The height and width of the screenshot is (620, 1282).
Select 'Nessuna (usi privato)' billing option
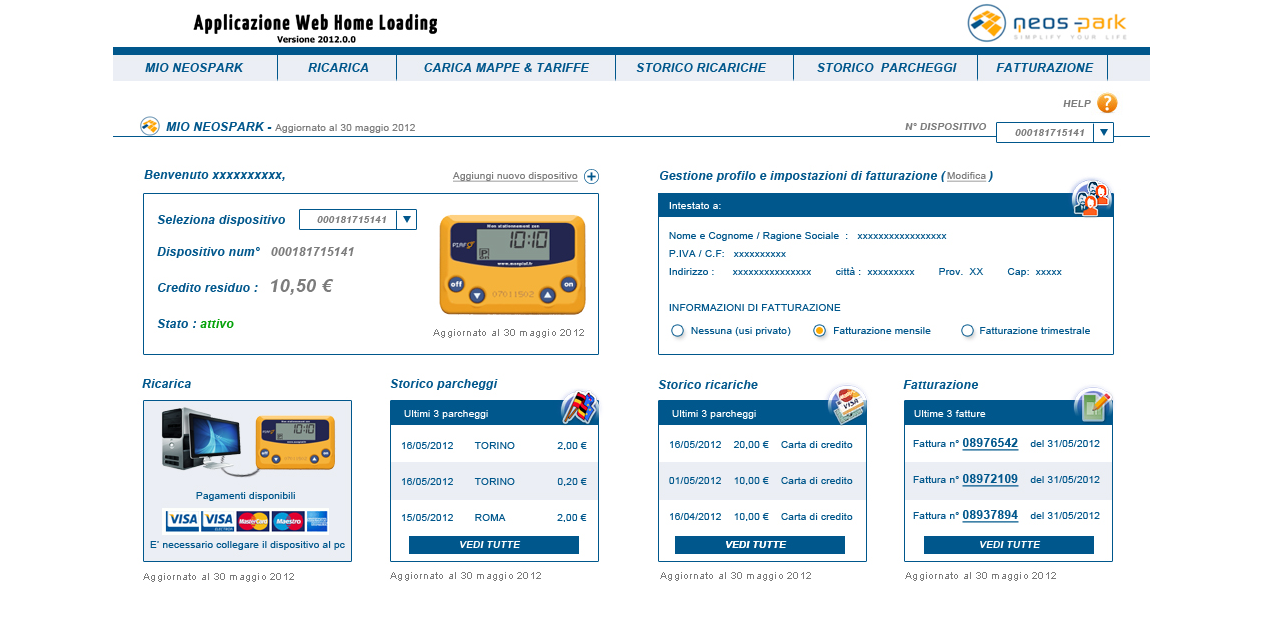[678, 331]
